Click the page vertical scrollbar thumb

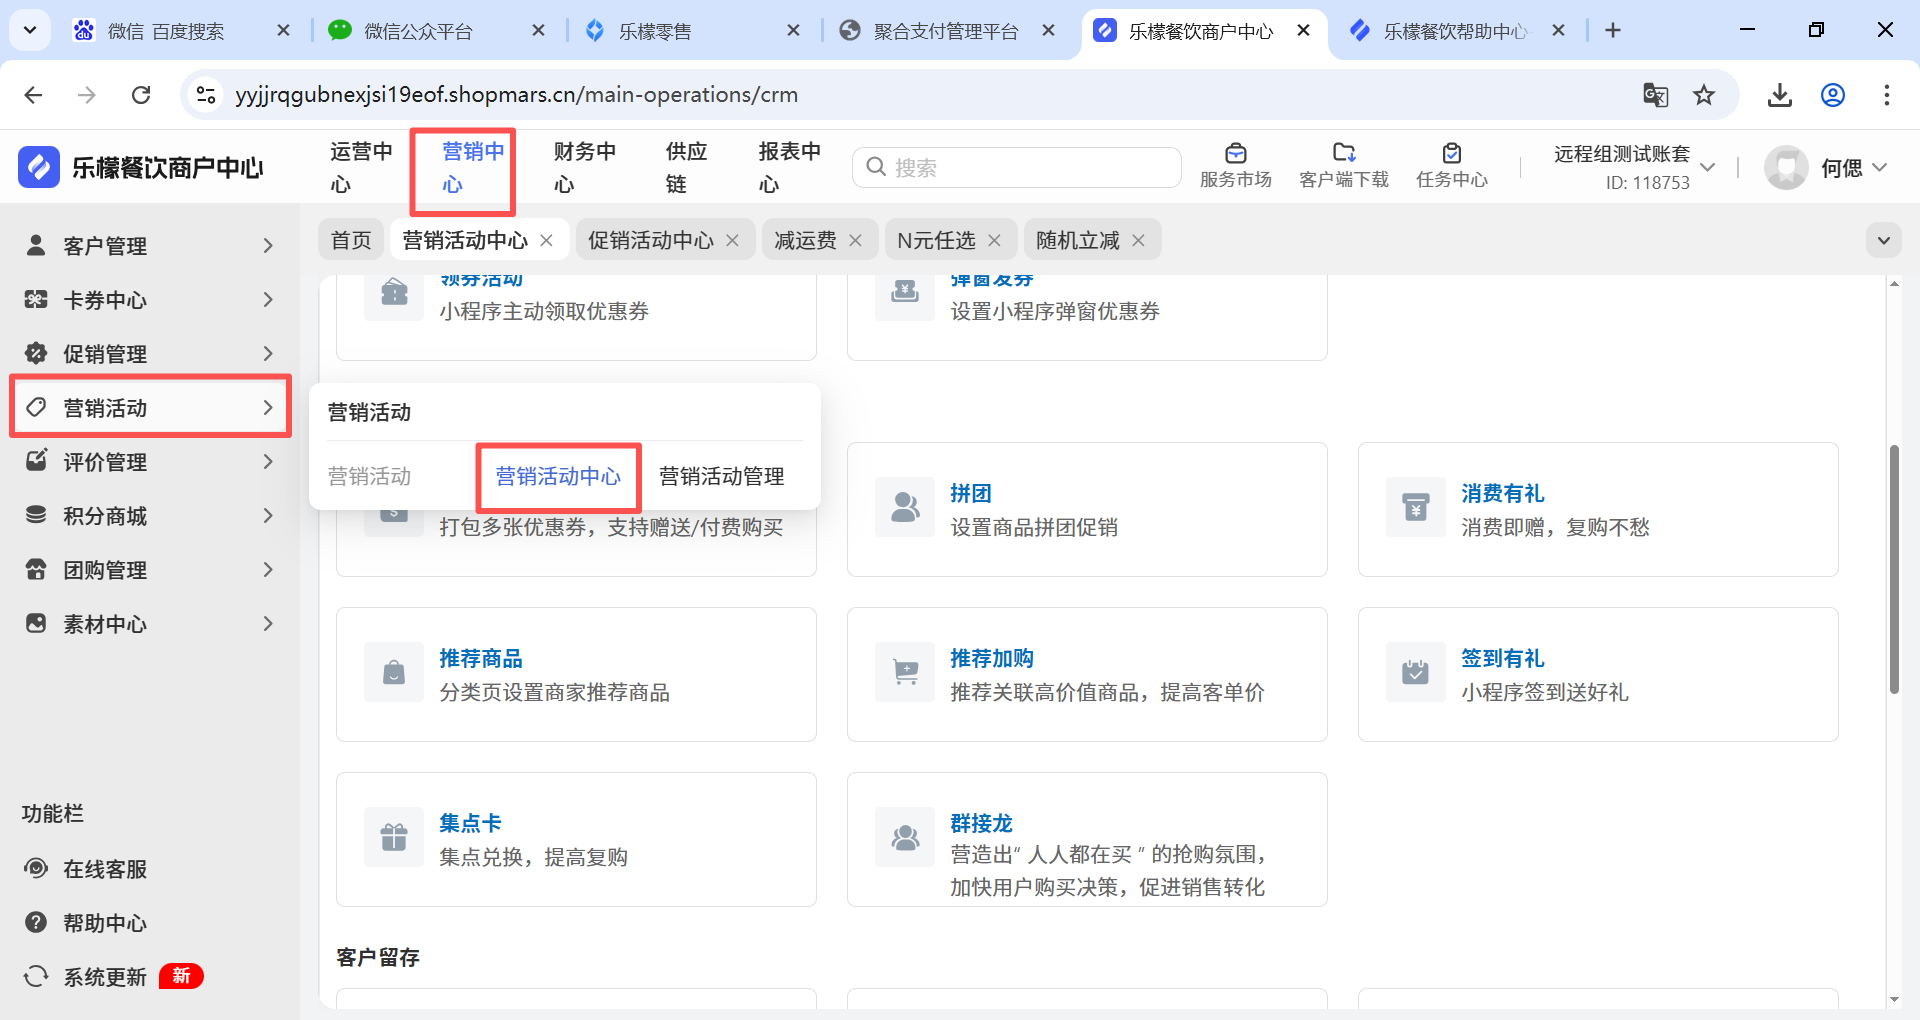(x=1894, y=570)
